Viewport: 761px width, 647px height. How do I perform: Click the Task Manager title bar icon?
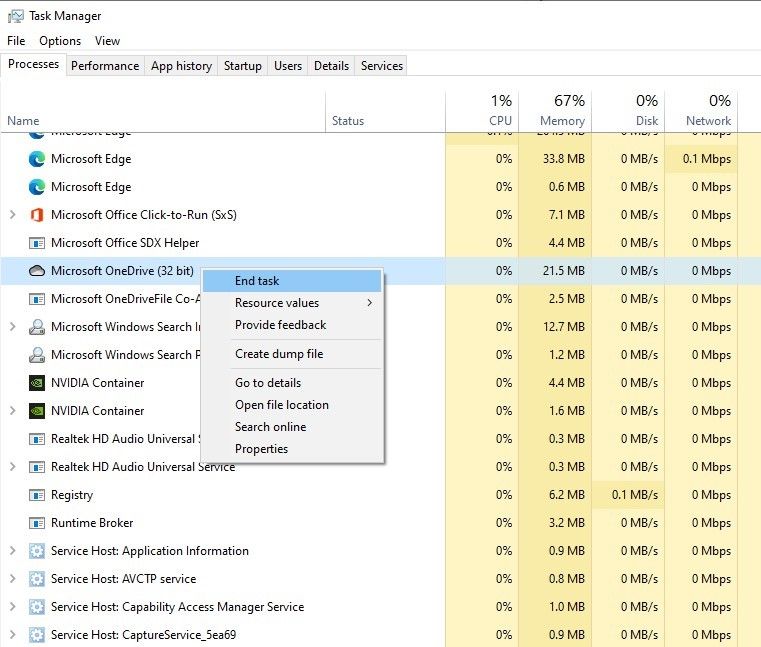coord(15,16)
